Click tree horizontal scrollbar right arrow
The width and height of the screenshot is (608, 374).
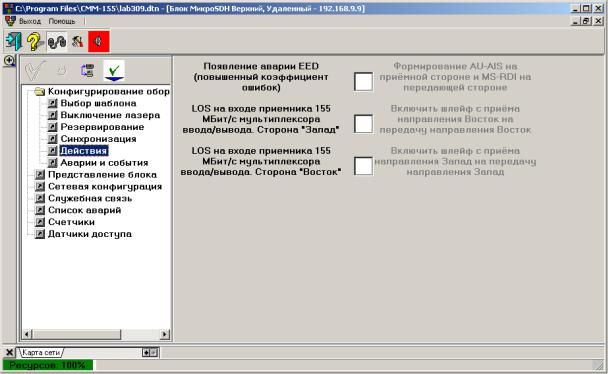165,334
